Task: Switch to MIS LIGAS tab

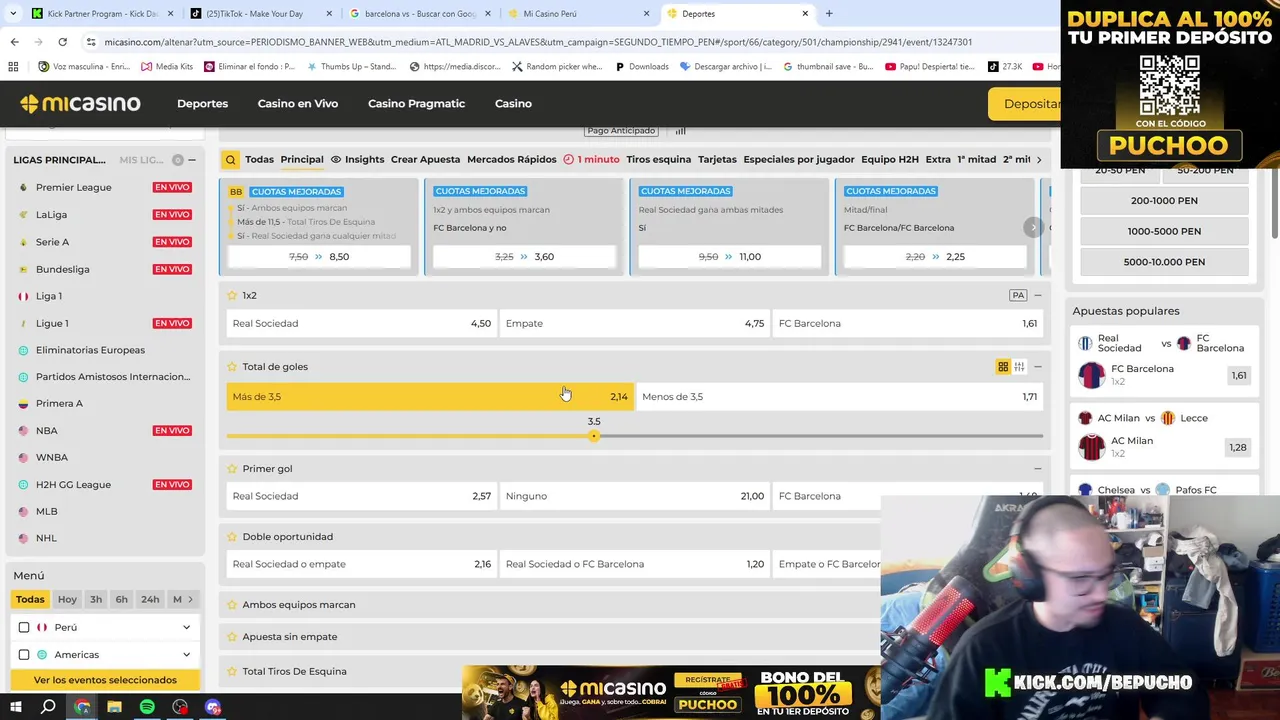Action: [x=141, y=160]
